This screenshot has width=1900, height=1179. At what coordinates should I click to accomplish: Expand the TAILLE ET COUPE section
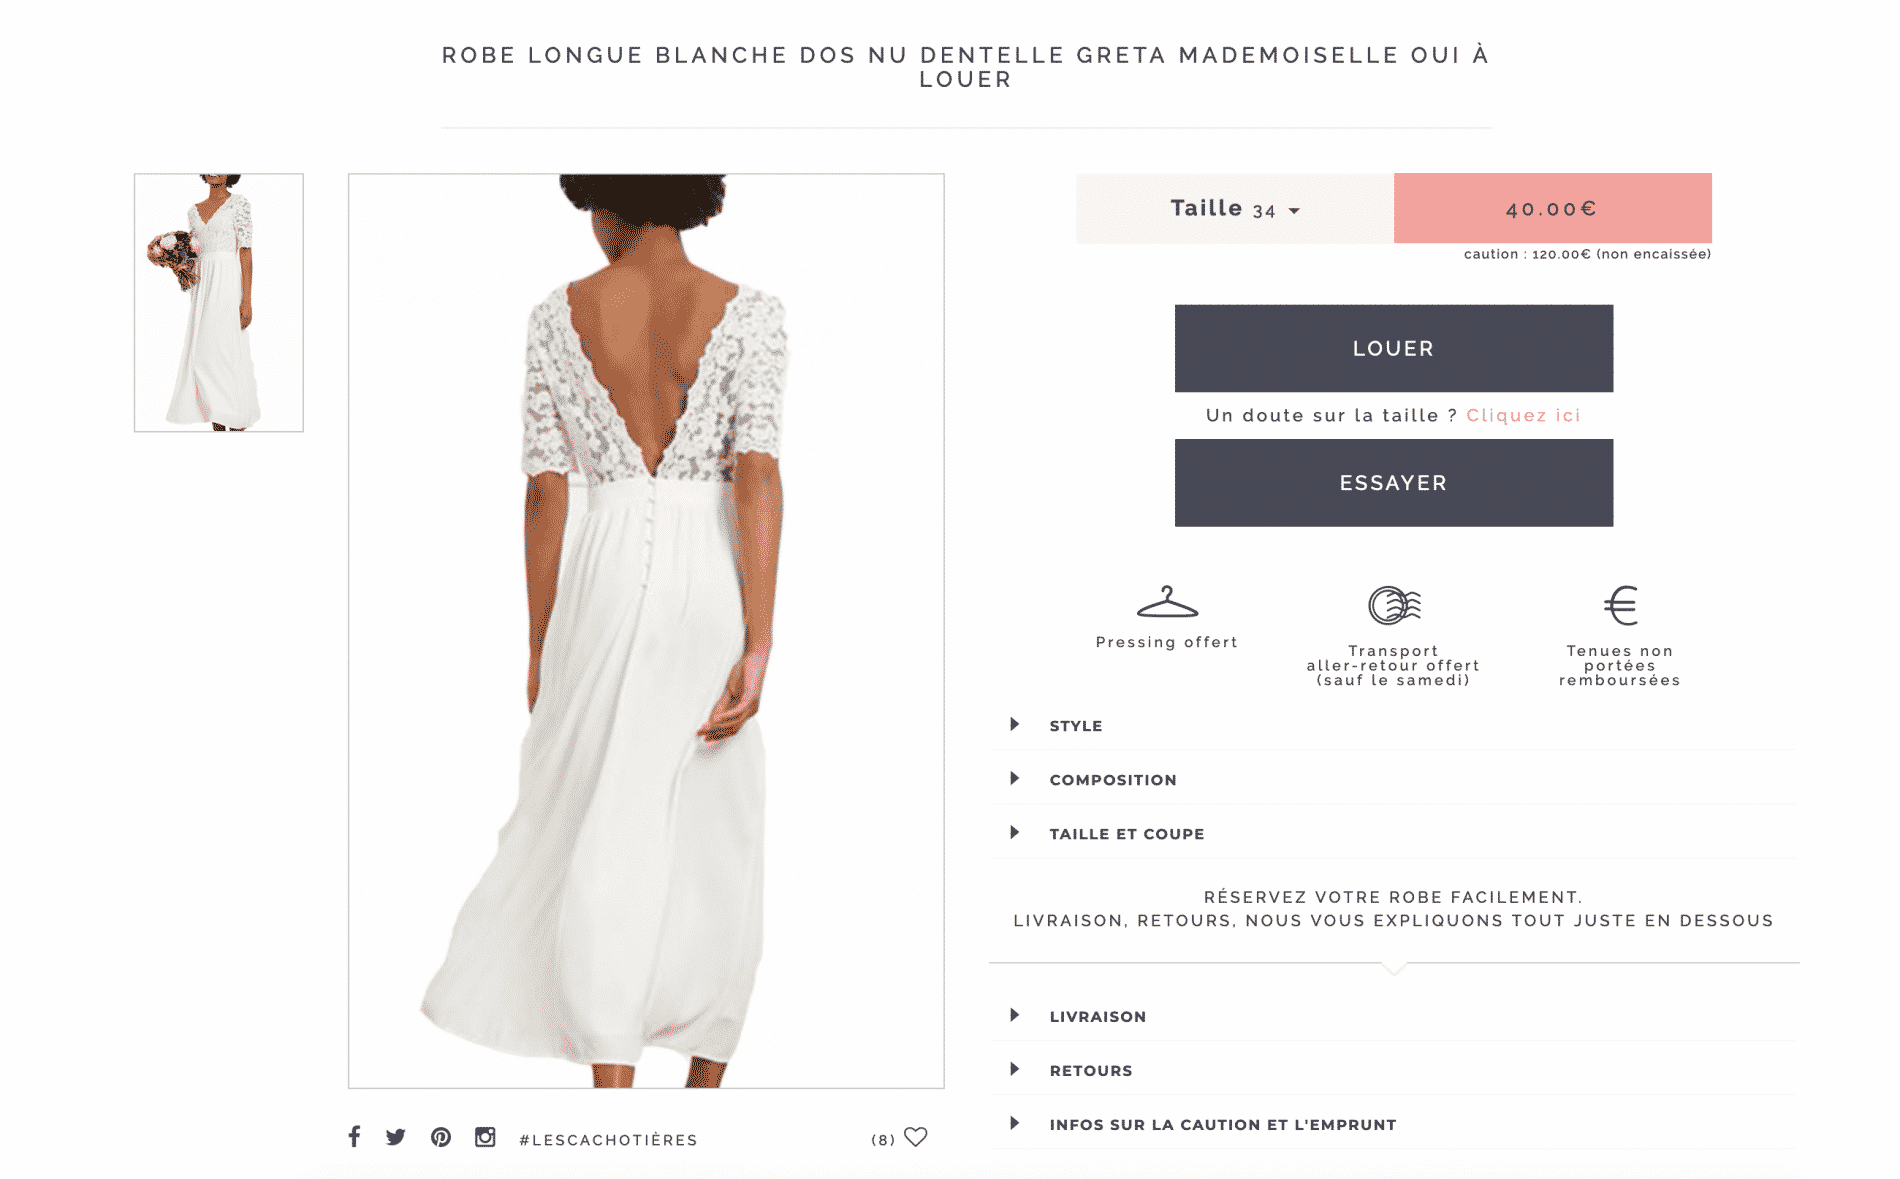pos(1395,833)
